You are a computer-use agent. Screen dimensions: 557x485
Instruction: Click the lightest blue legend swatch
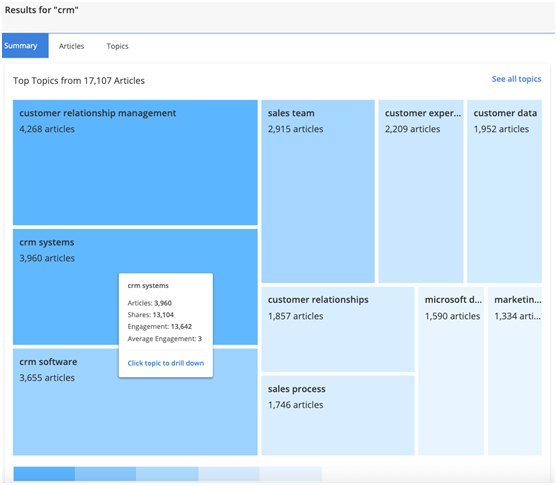(291, 474)
